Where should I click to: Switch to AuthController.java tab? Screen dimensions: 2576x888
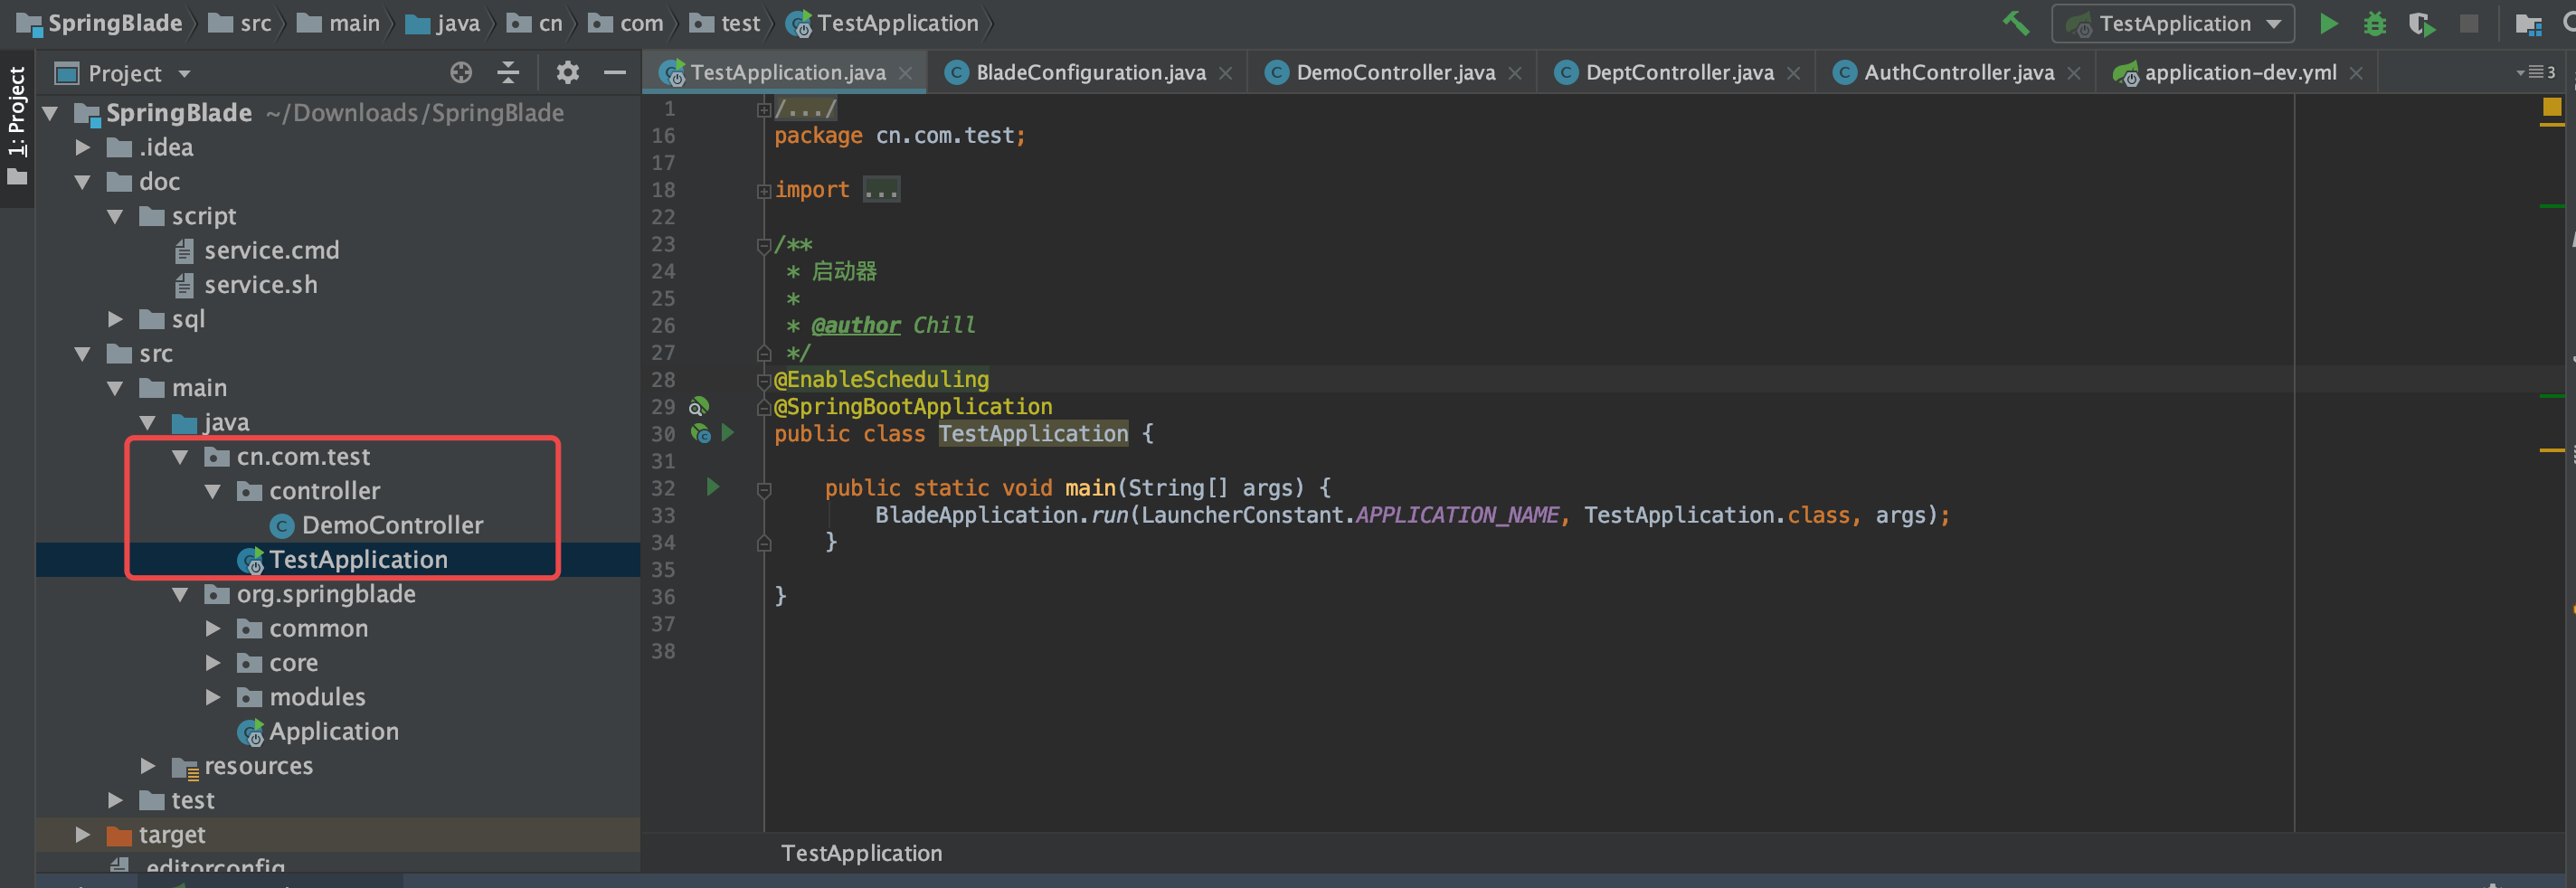(1958, 72)
